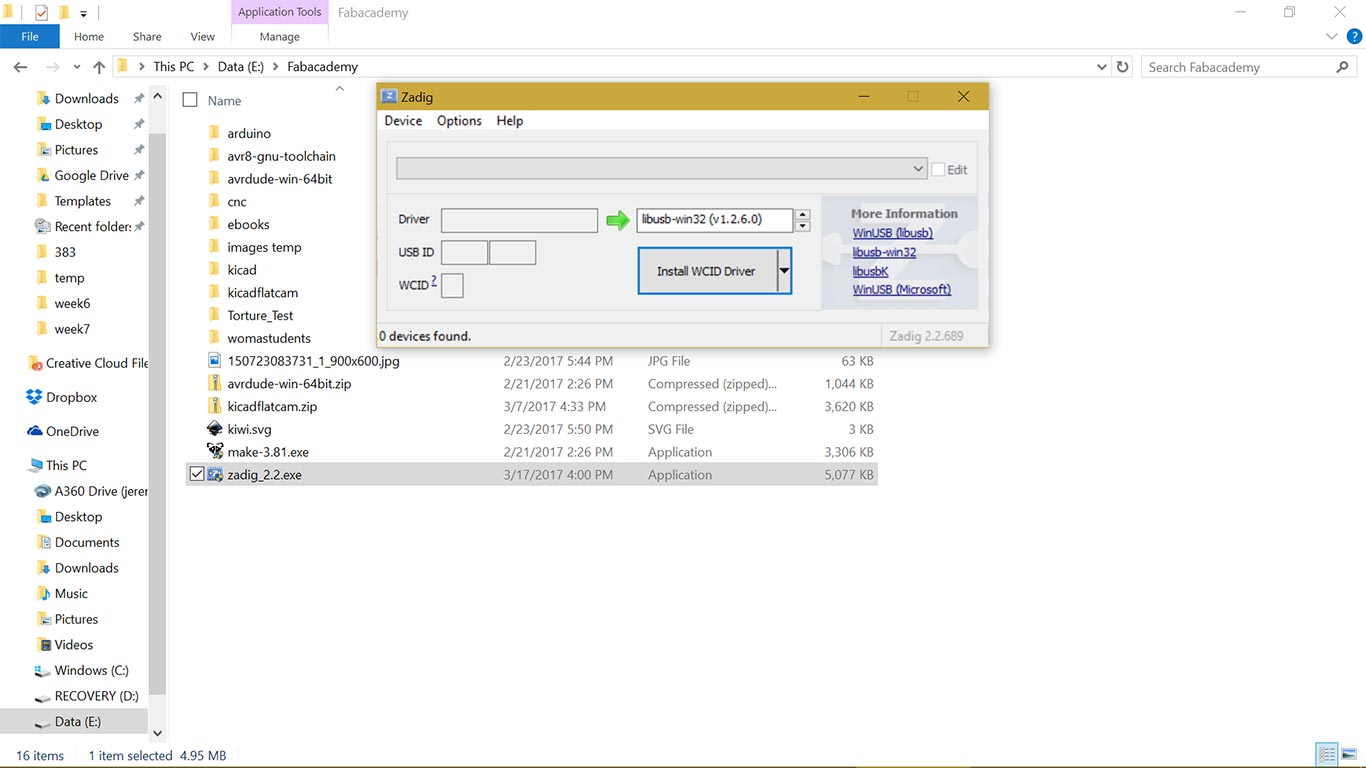Open the Torture_Test folder
This screenshot has width=1366, height=768.
coord(260,315)
